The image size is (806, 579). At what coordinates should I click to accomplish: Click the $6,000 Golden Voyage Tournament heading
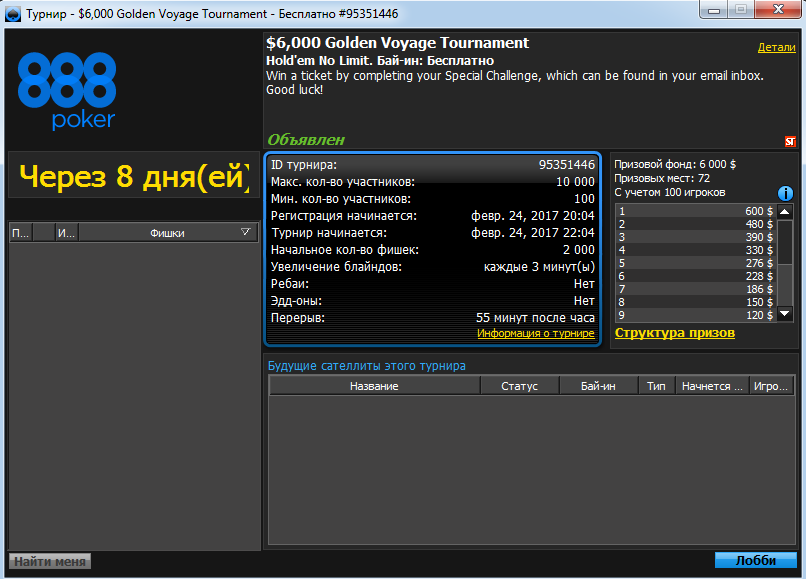click(x=397, y=43)
